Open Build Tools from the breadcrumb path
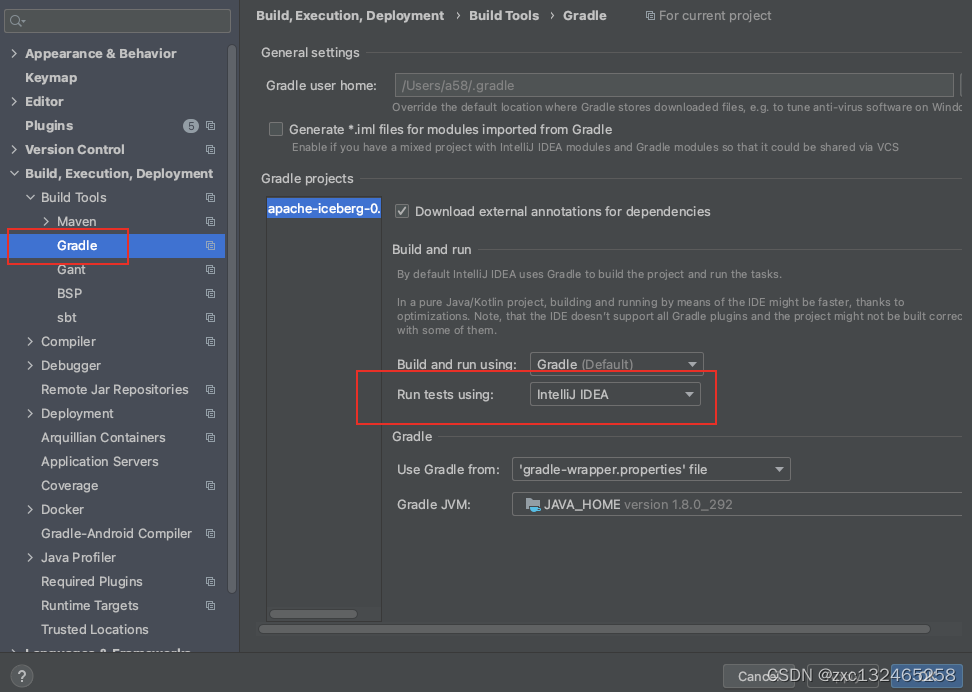The width and height of the screenshot is (972, 692). coord(503,15)
